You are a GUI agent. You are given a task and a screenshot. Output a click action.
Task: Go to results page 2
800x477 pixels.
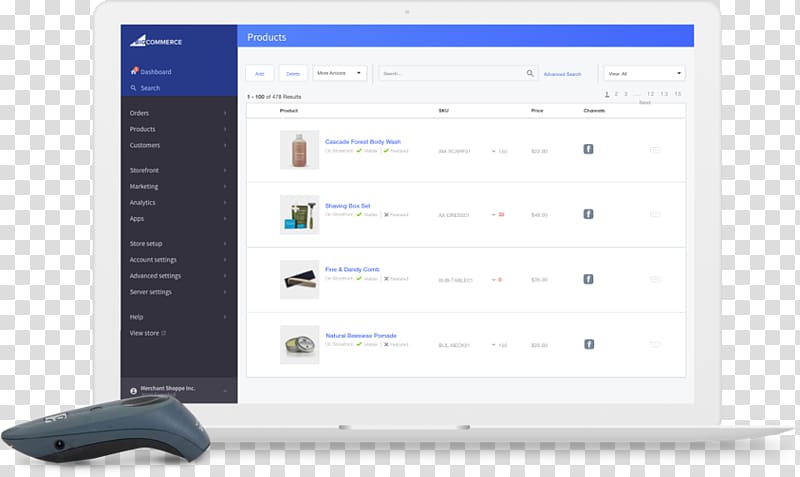tap(616, 94)
